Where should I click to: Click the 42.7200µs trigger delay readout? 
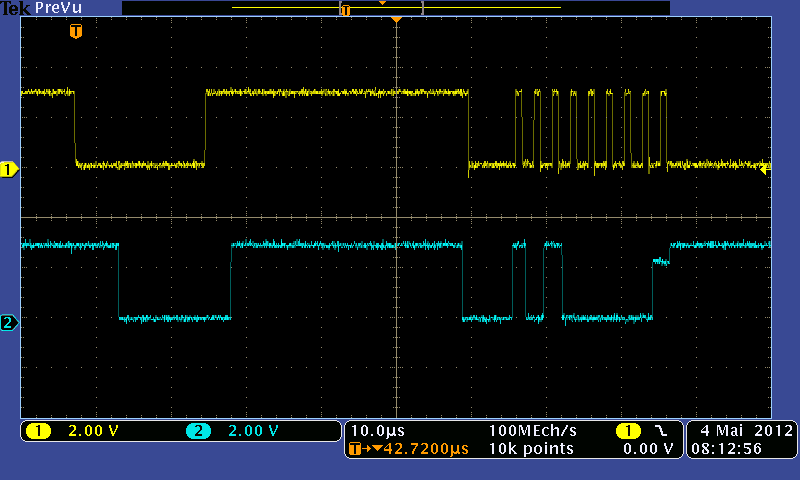(426, 449)
